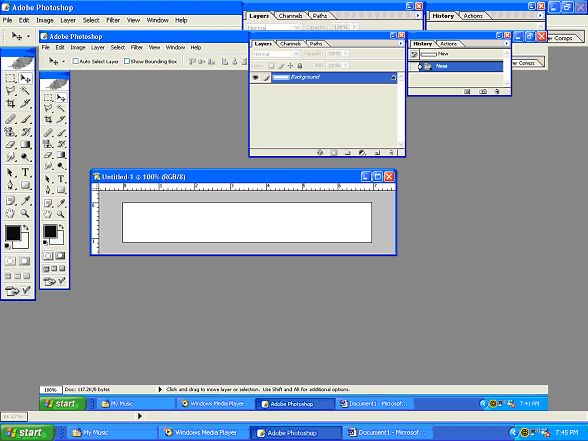Open the flyout arrow of the panel listing Background

[x=400, y=44]
